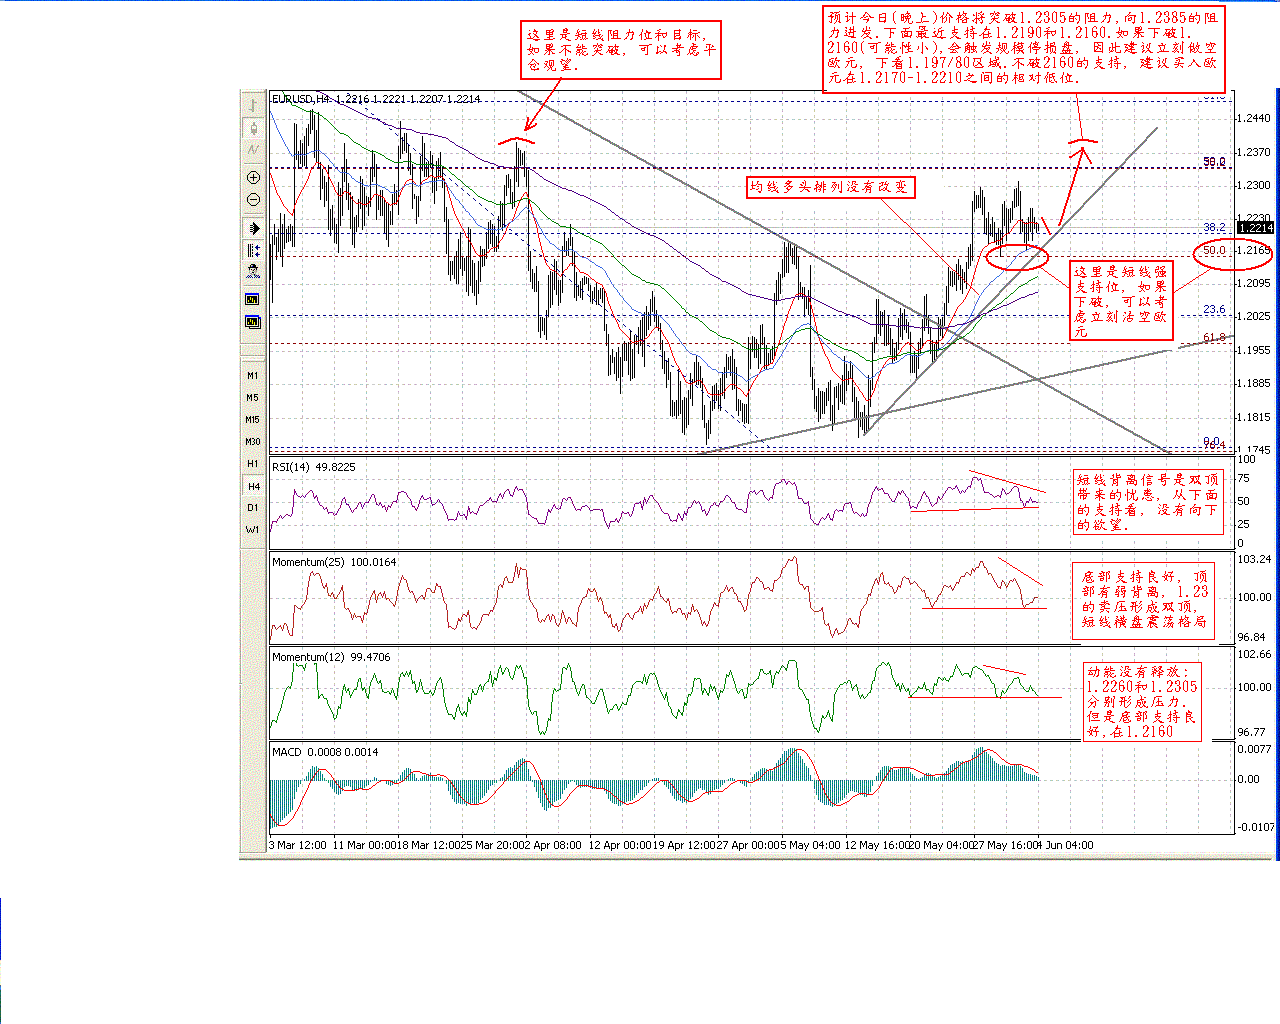1280x1024 pixels.
Task: Select the H1 timeframe
Action: [253, 464]
